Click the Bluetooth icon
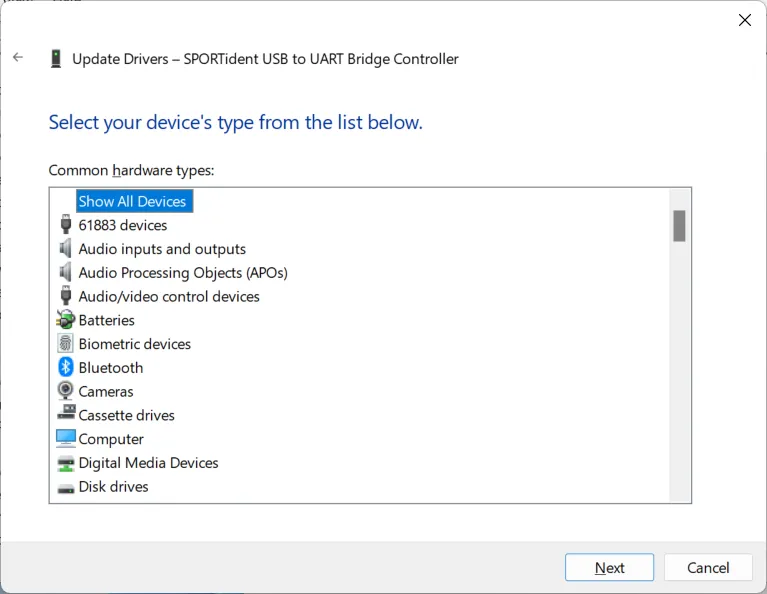Image resolution: width=767 pixels, height=594 pixels. coord(66,368)
